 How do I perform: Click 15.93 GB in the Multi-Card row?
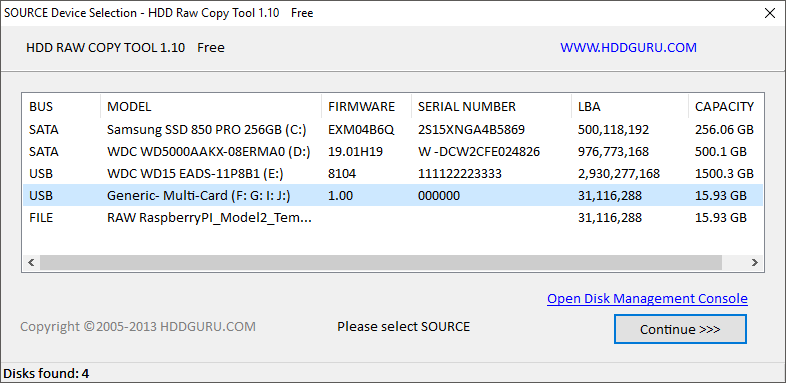pyautogui.click(x=721, y=196)
